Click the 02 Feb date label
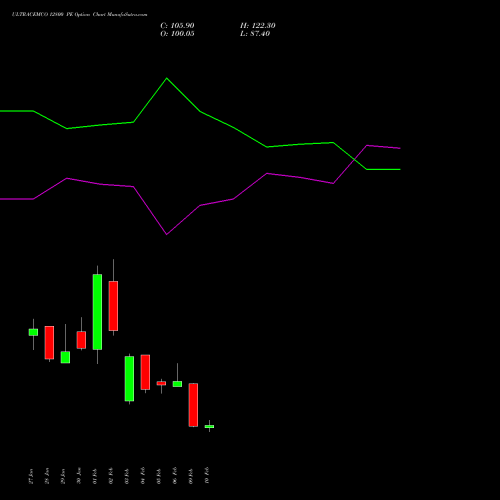The width and height of the screenshot is (500, 500). [x=111, y=476]
